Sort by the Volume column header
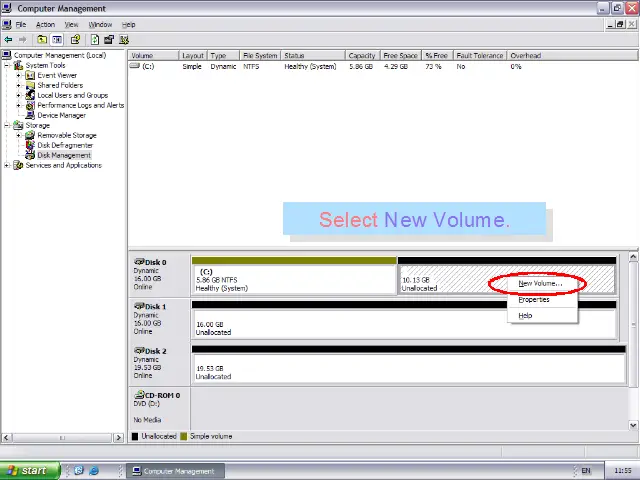Screen dimensions: 640x480 click(153, 56)
